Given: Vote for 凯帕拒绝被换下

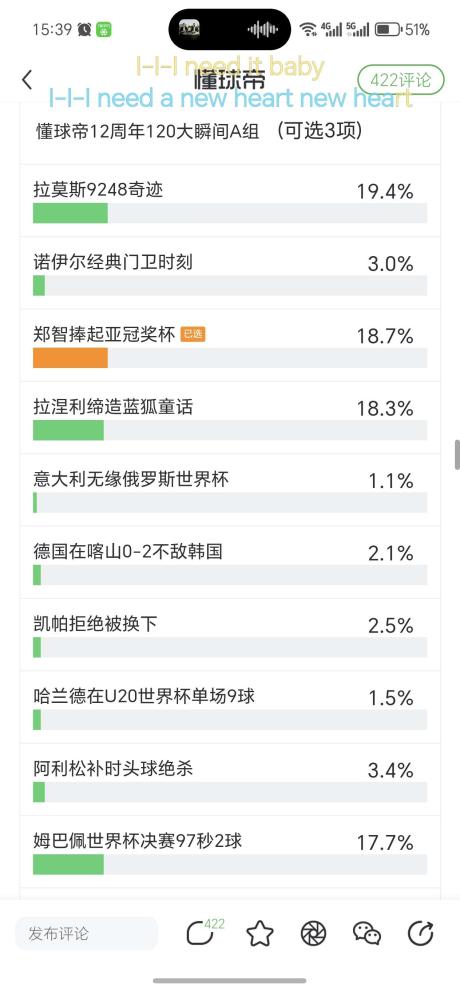Looking at the screenshot, I should [x=230, y=635].
